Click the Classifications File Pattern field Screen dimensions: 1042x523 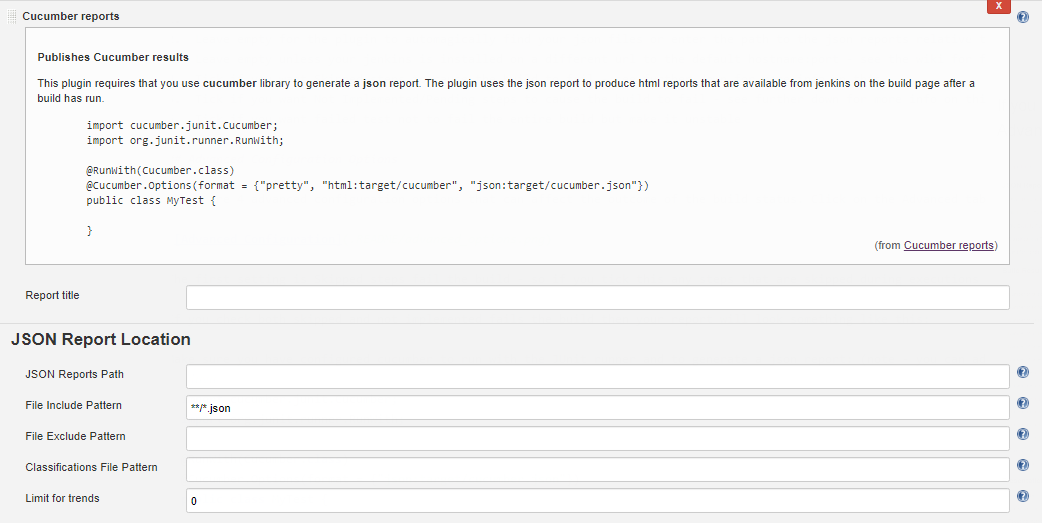[x=597, y=469]
